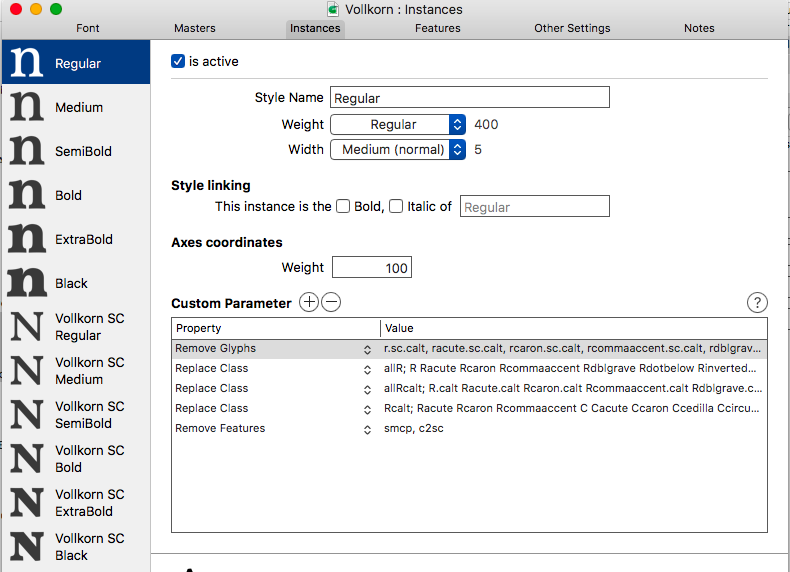Switch to the Masters tab

tap(194, 28)
